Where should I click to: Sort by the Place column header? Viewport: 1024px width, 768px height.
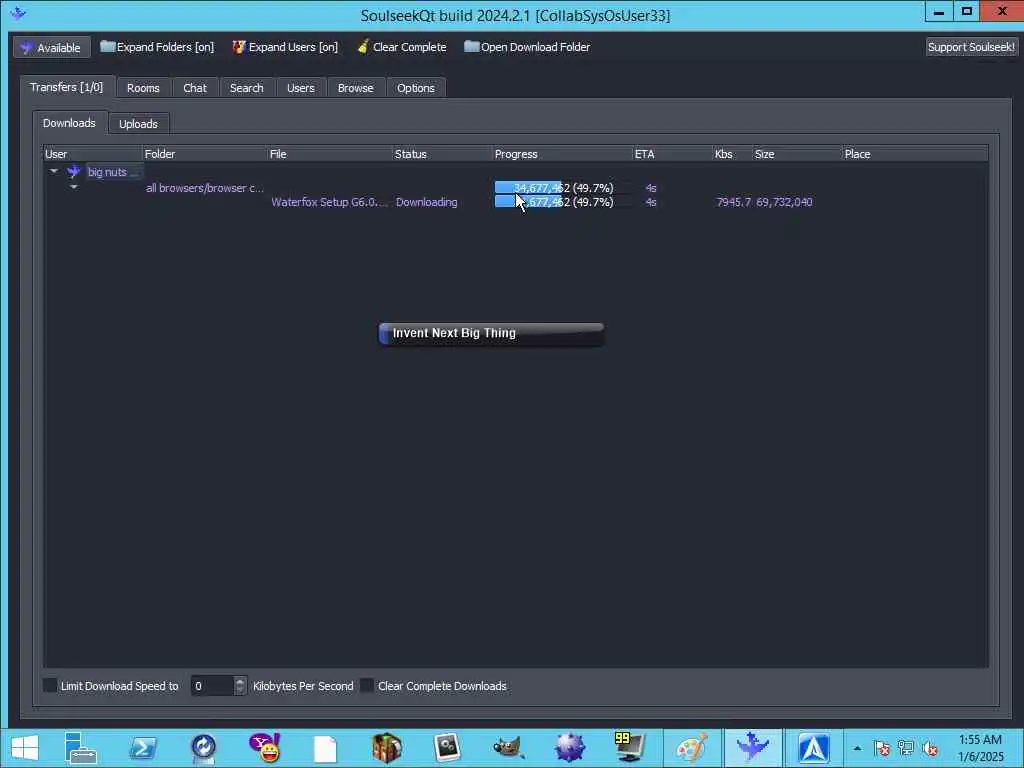(915, 154)
